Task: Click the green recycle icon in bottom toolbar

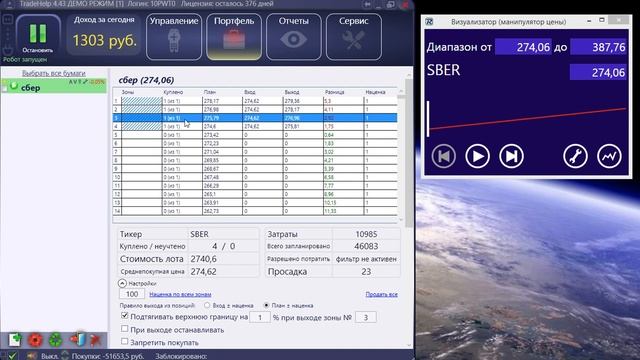Action: [56, 340]
